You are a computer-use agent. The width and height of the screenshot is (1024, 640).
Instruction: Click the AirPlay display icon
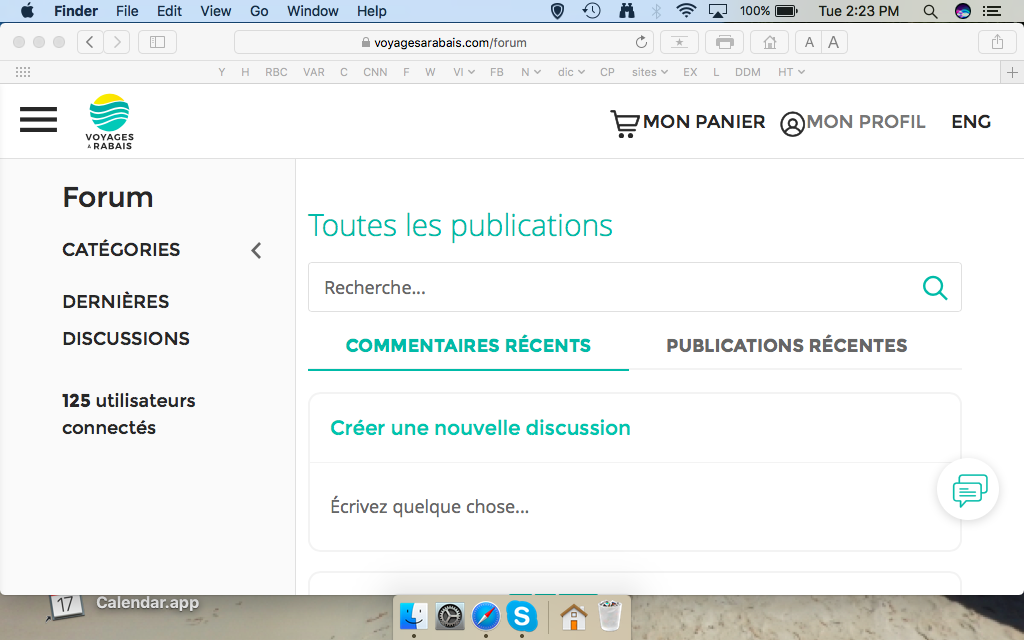click(718, 11)
